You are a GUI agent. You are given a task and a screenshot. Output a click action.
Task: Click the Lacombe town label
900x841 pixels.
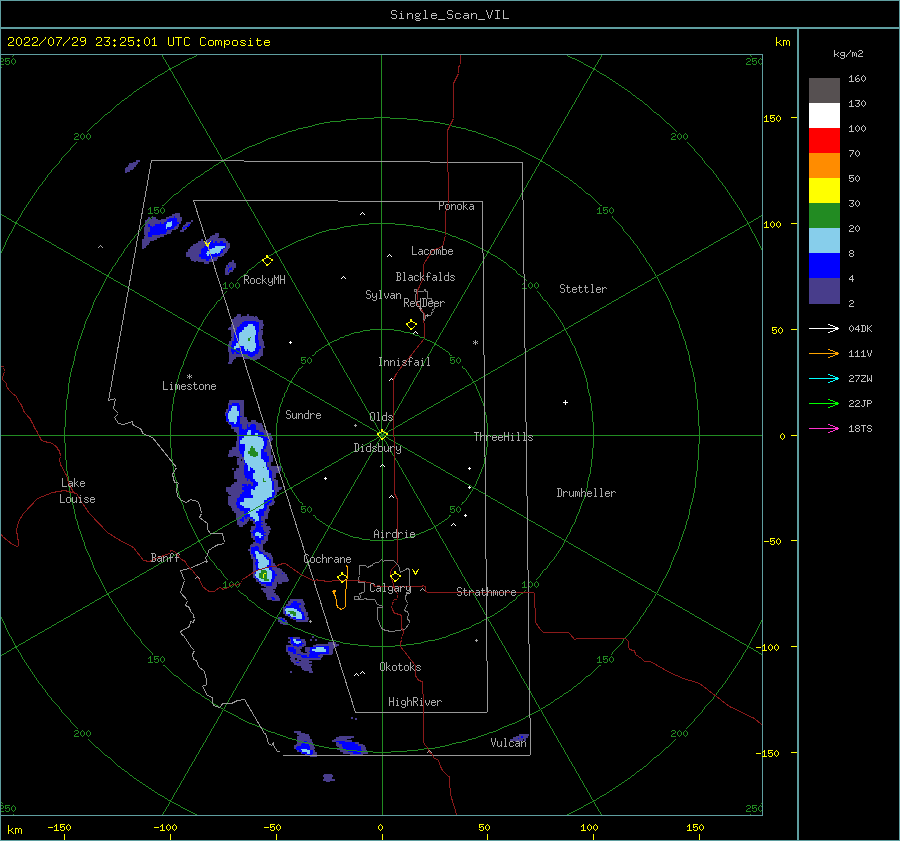click(x=432, y=251)
